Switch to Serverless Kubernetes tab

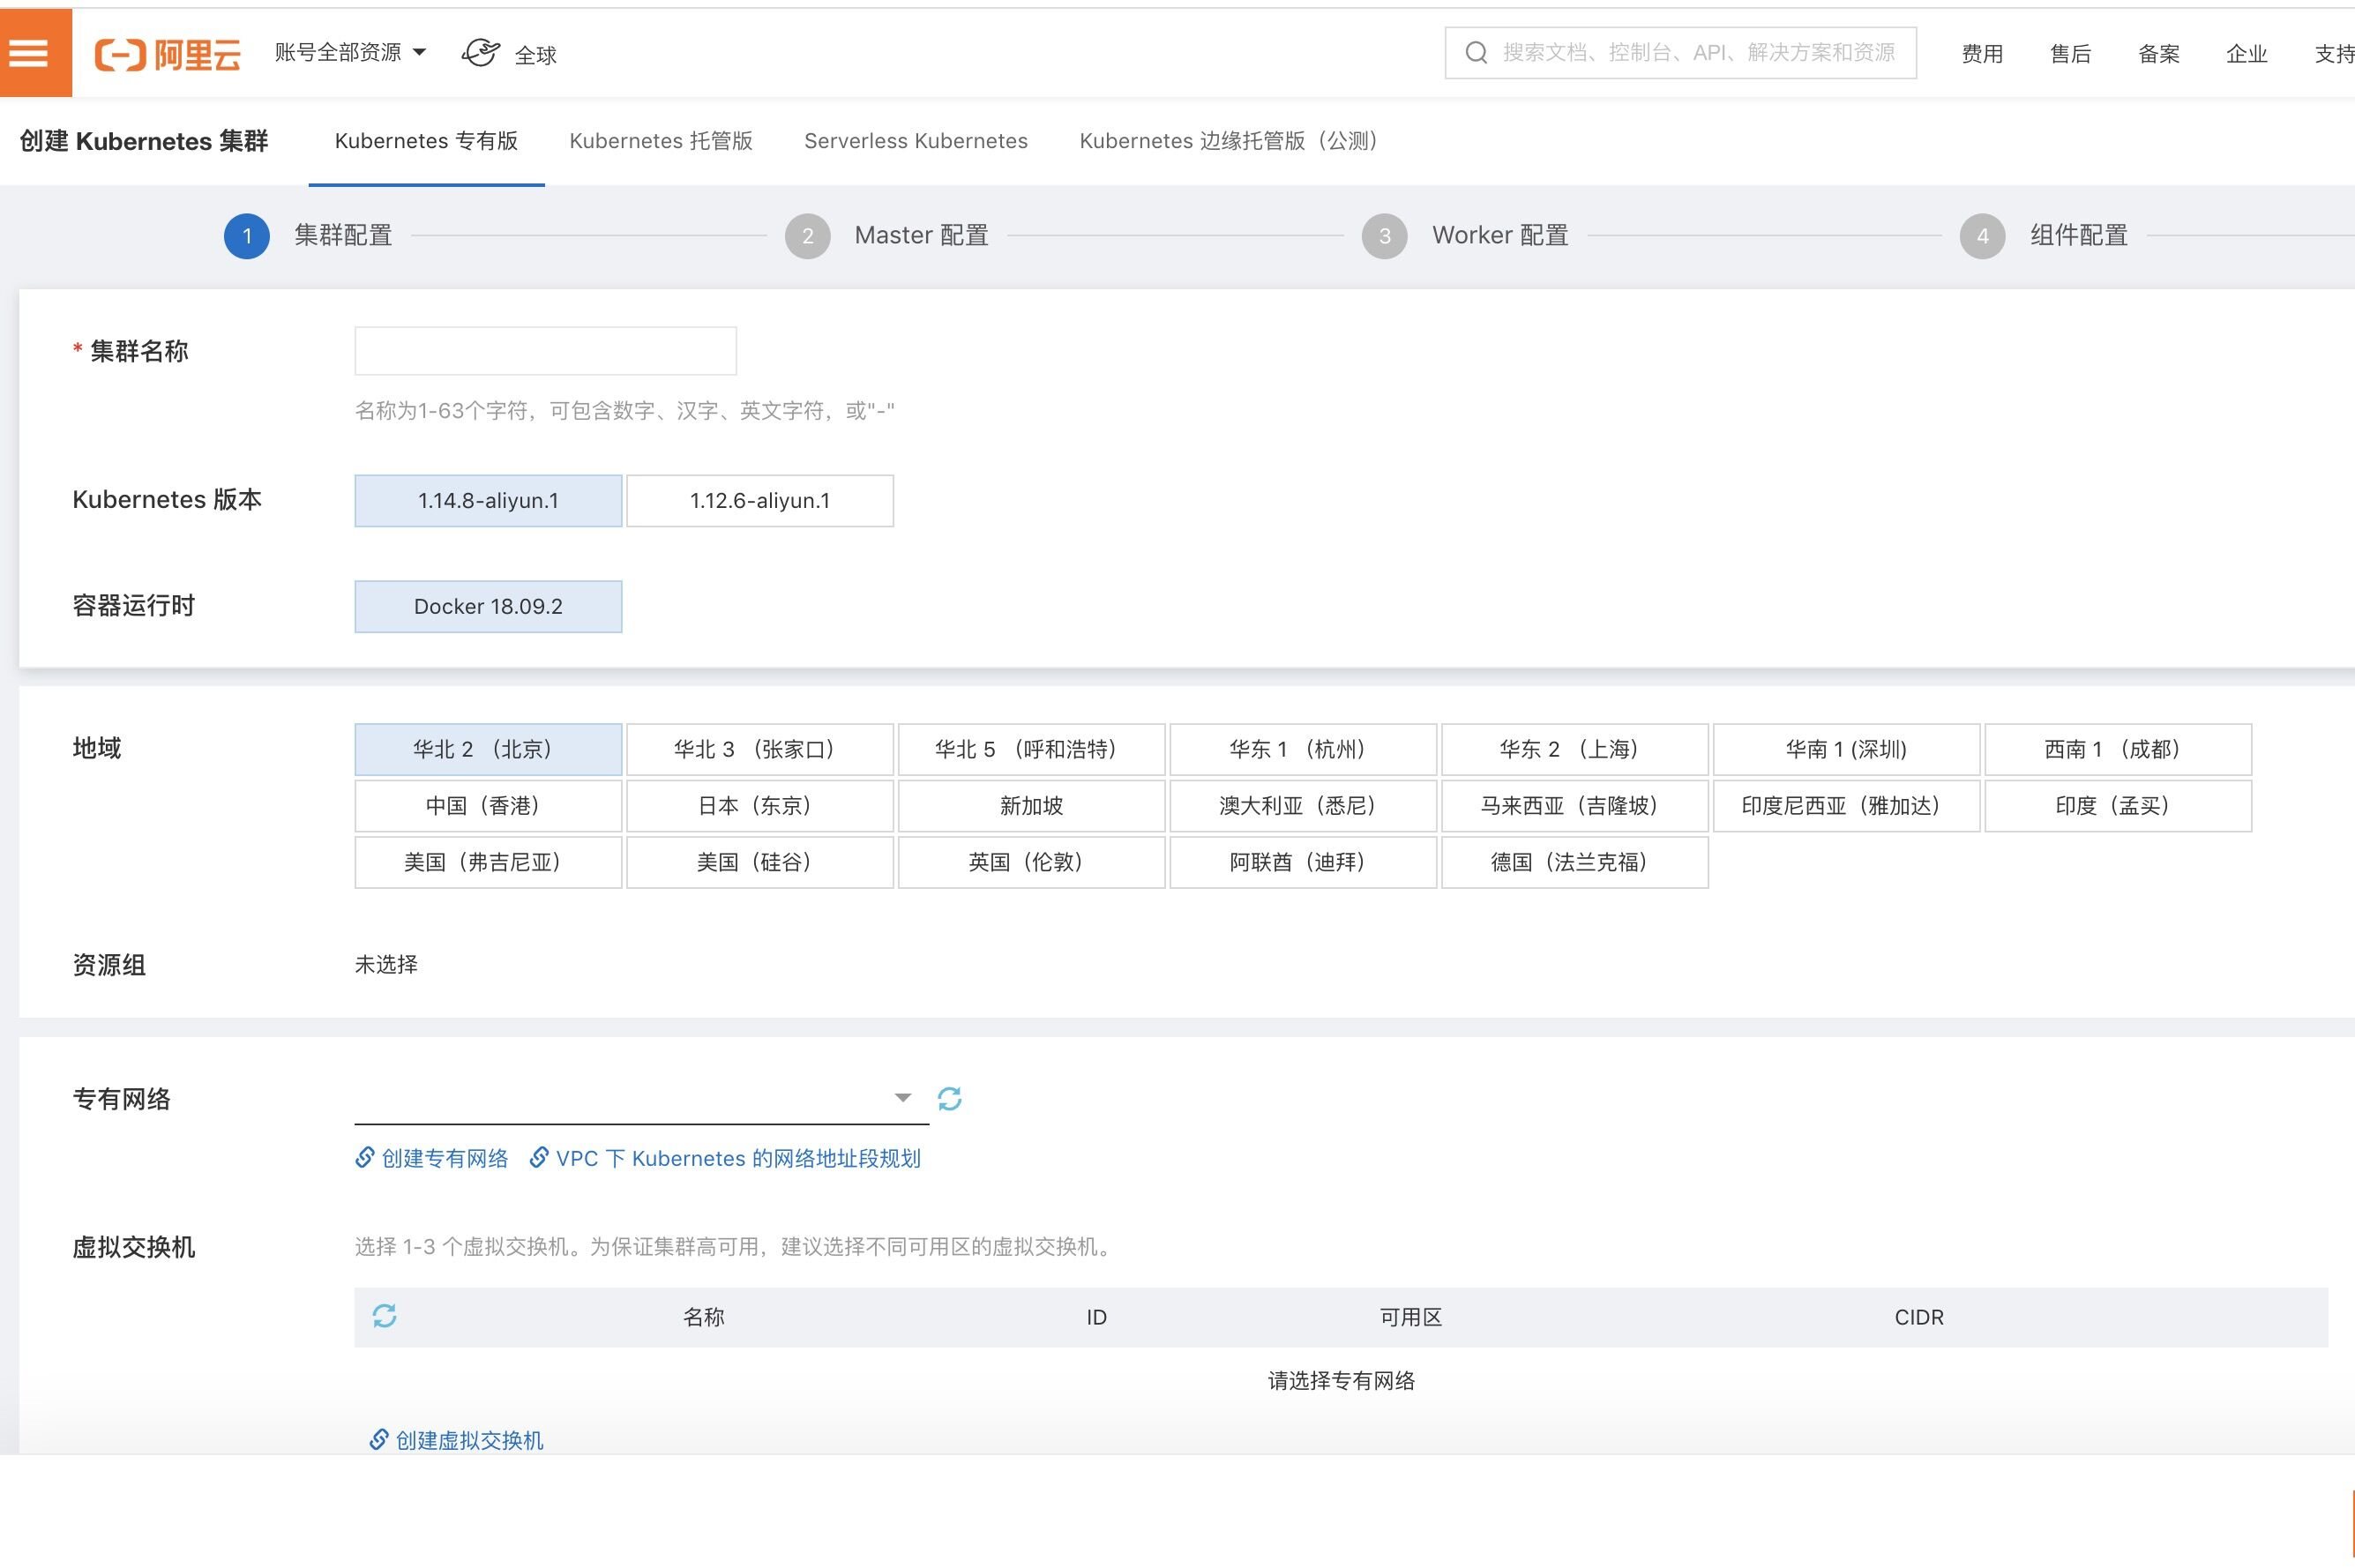coord(916,141)
